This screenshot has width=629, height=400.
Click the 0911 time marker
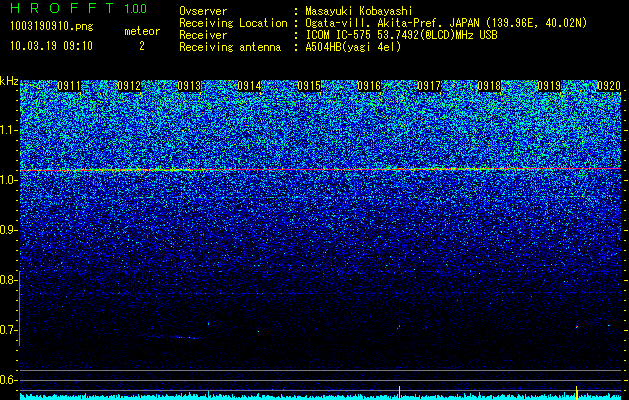point(69,86)
